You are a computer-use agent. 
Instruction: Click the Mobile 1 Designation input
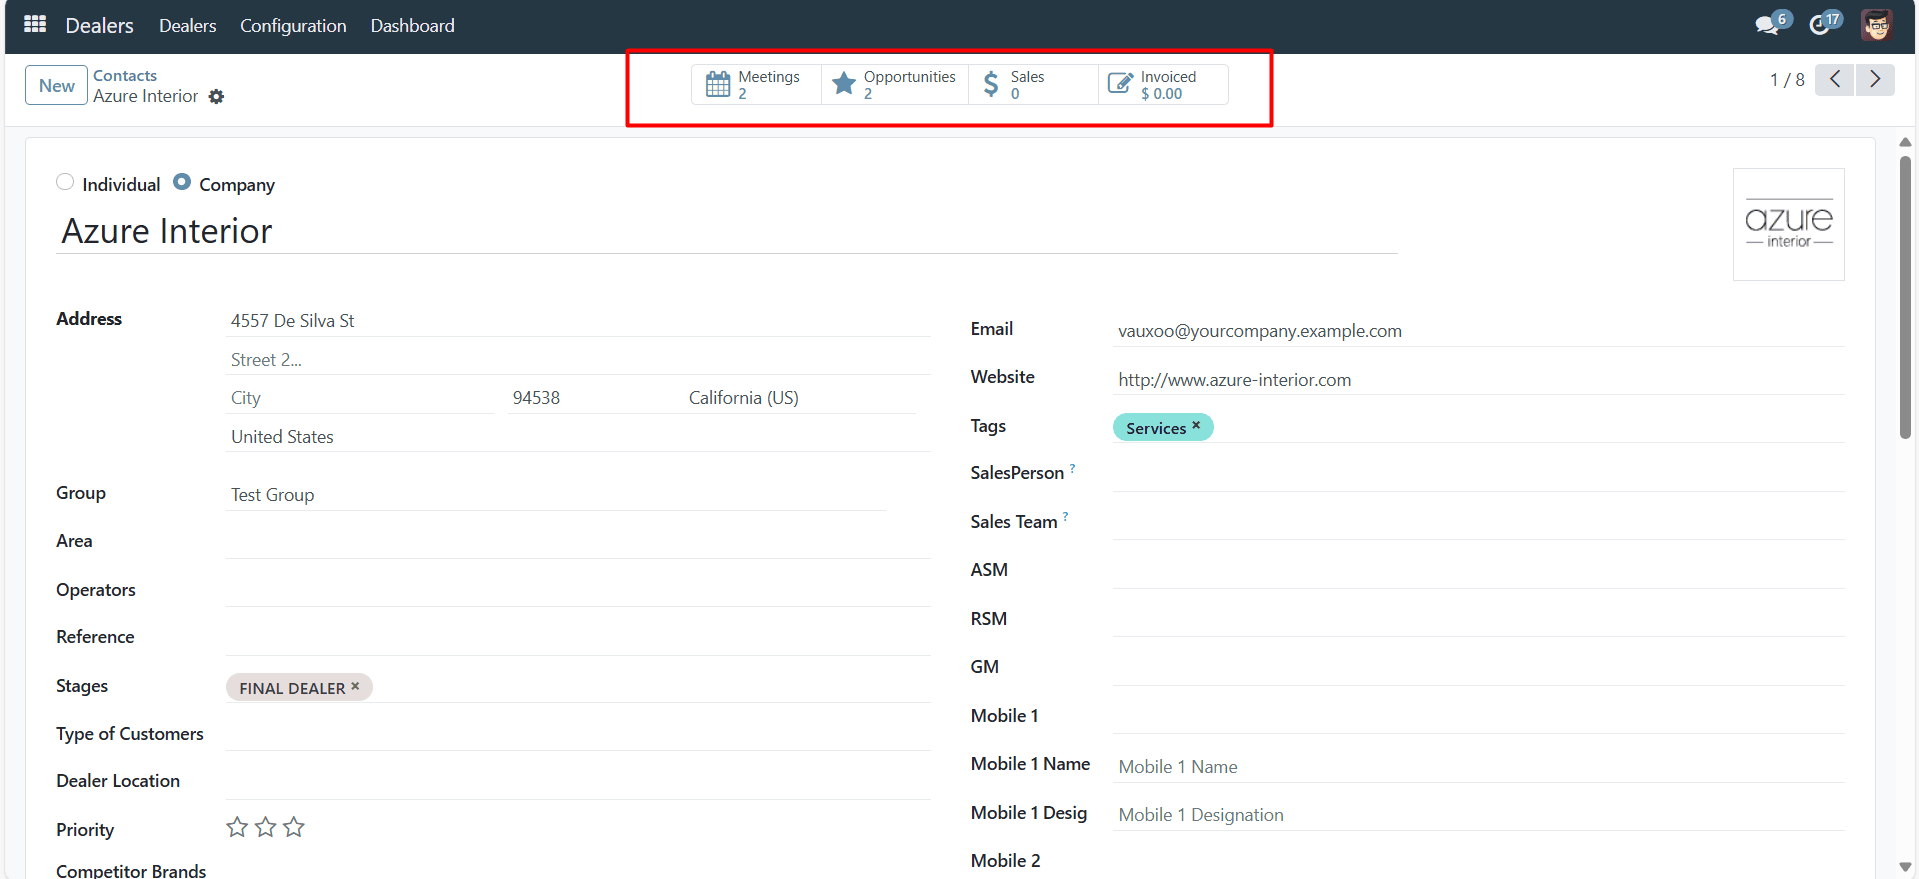tap(1478, 815)
